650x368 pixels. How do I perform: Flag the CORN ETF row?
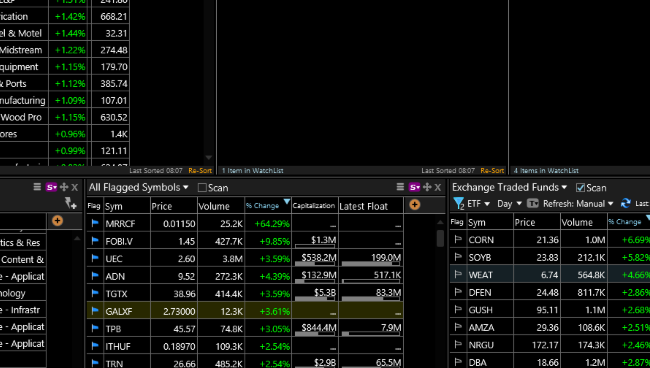coord(458,239)
